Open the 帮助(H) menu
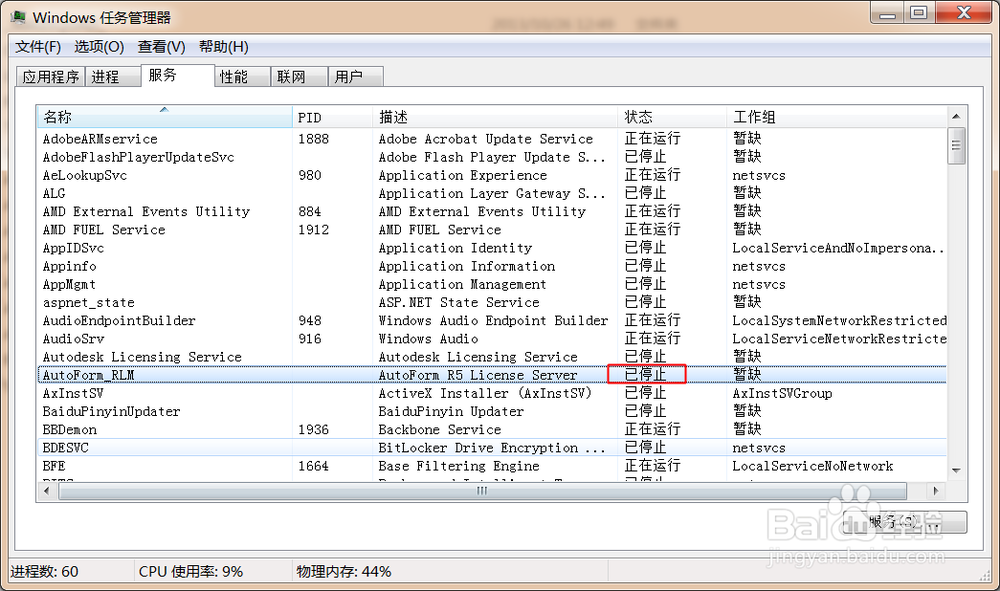The width and height of the screenshot is (1000, 591). (223, 47)
